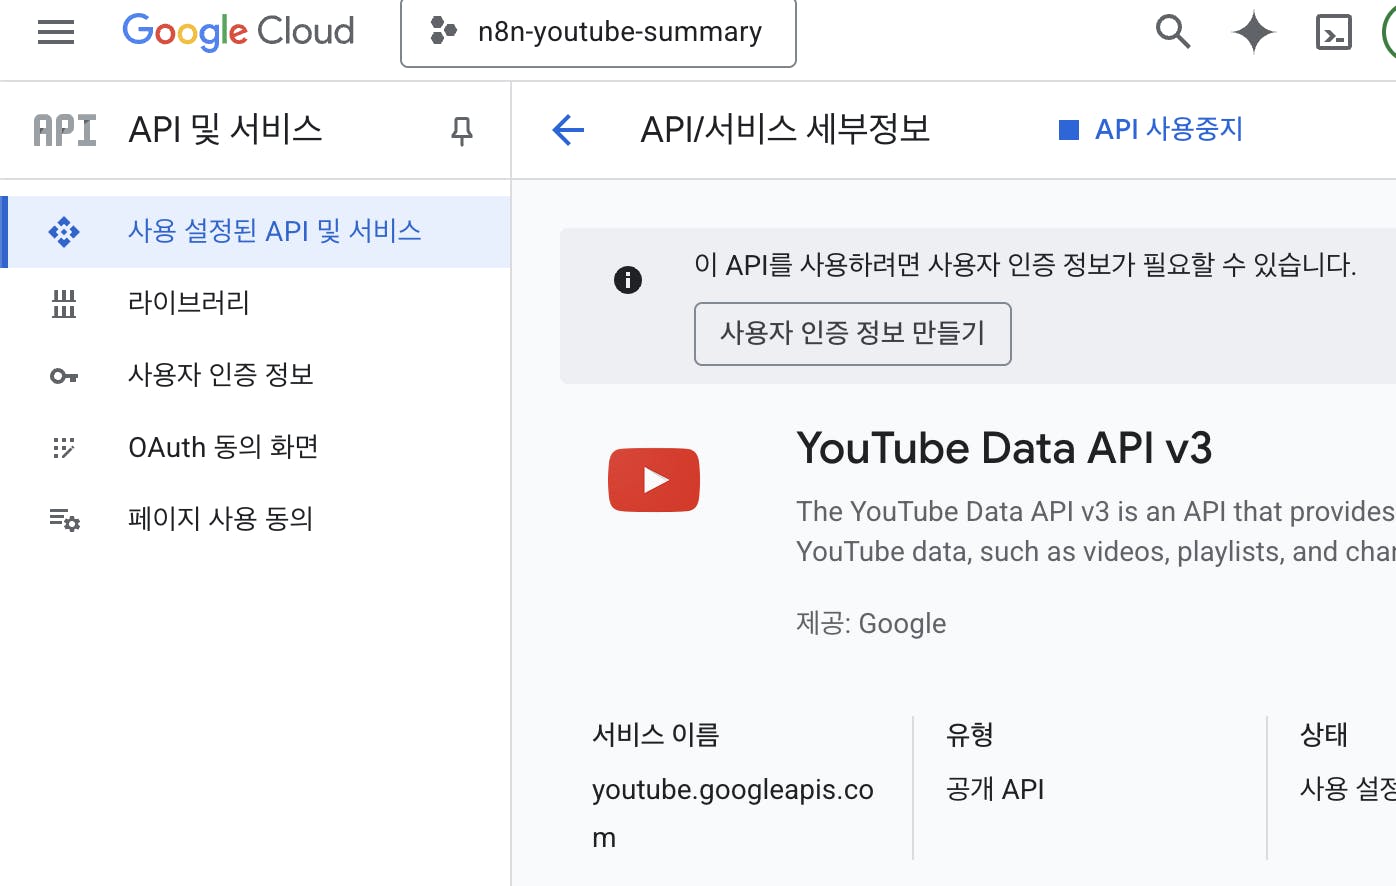
Task: Select 사용 설정된 API 및 서비스 menu item
Action: [255, 232]
